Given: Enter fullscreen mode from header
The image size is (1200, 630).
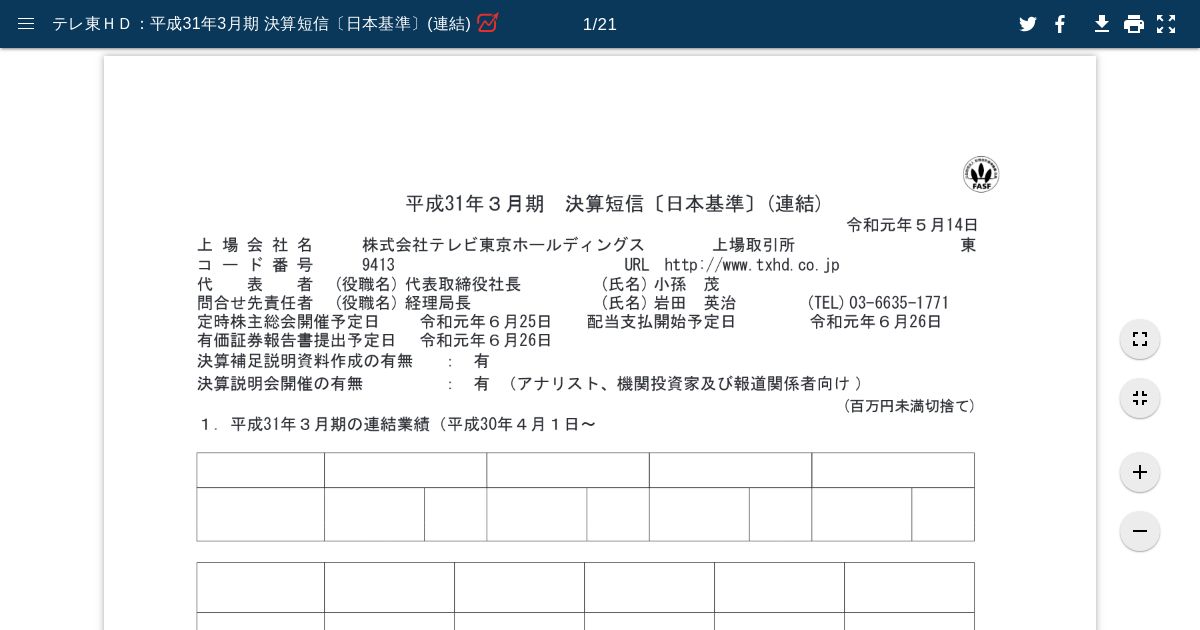Looking at the screenshot, I should coord(1166,24).
